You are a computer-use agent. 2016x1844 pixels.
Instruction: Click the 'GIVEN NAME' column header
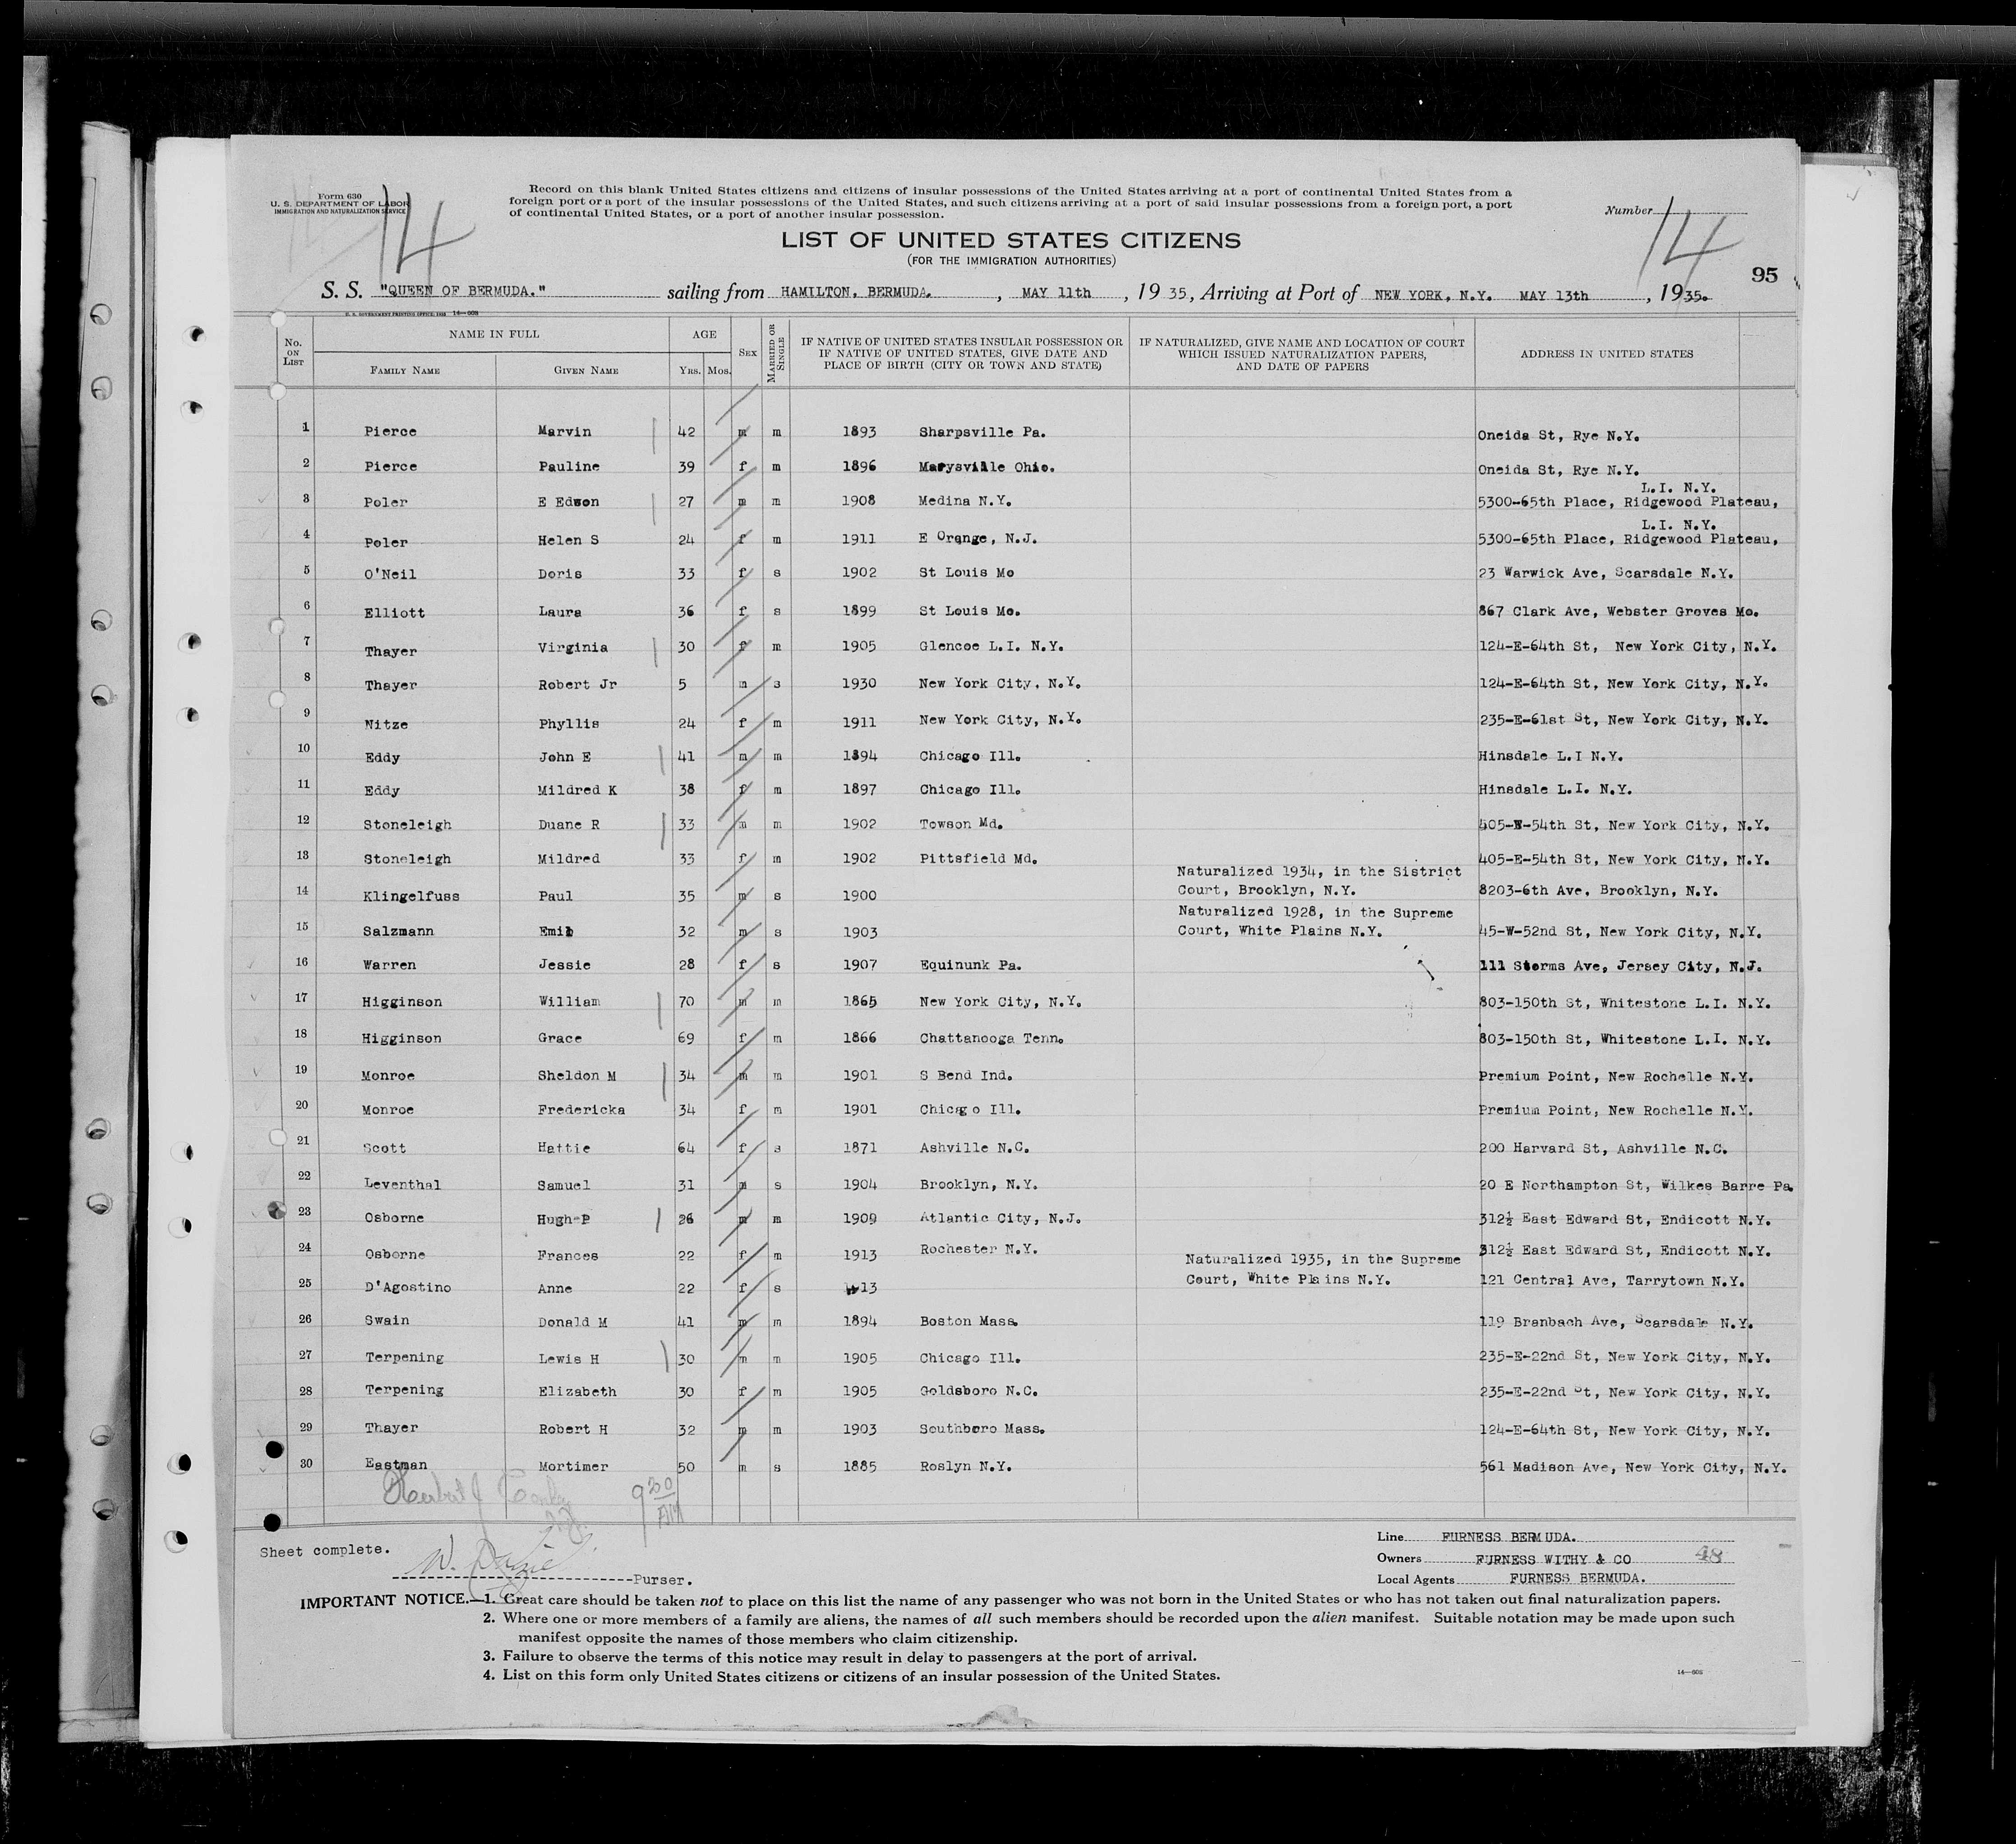[586, 370]
